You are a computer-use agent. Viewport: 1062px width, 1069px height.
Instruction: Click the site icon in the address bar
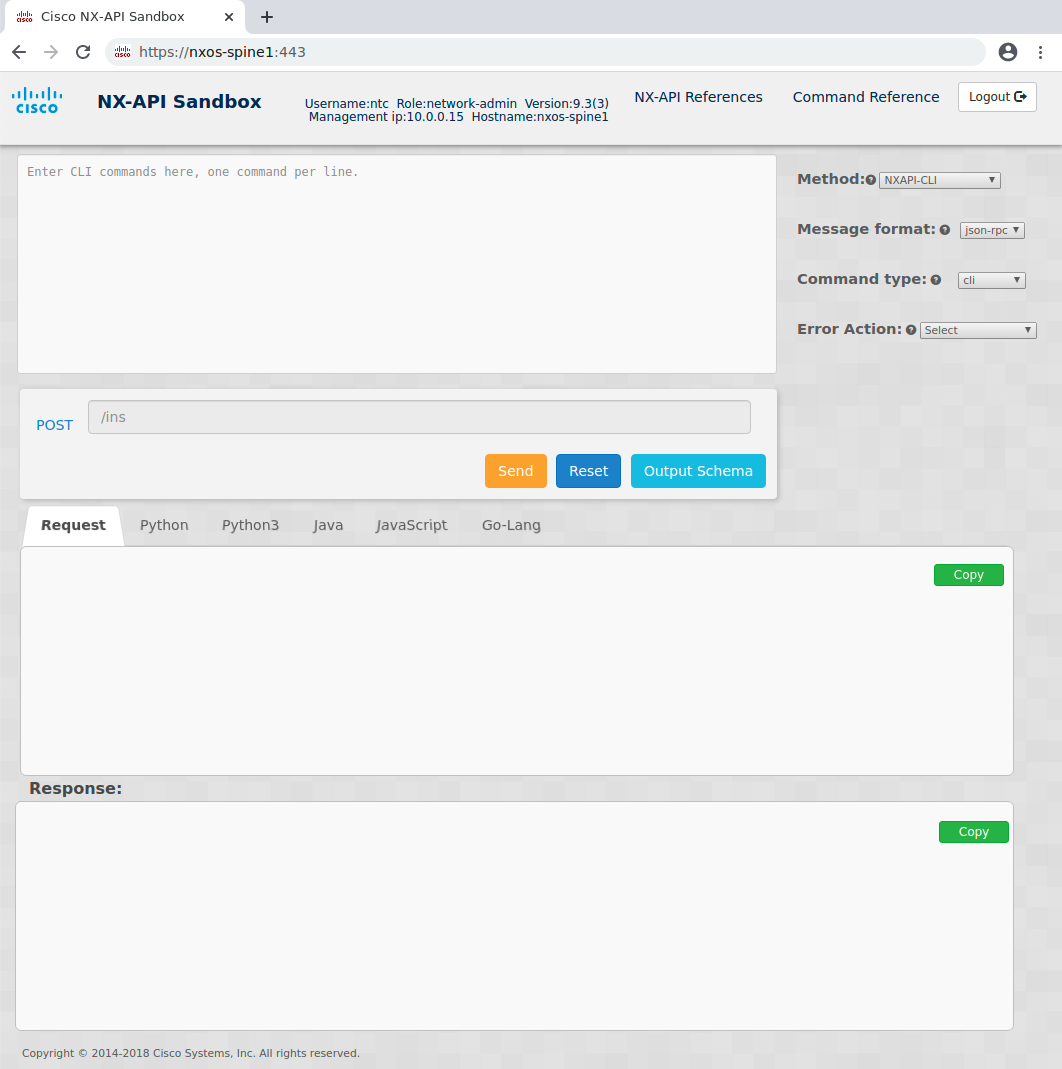pyautogui.click(x=122, y=50)
